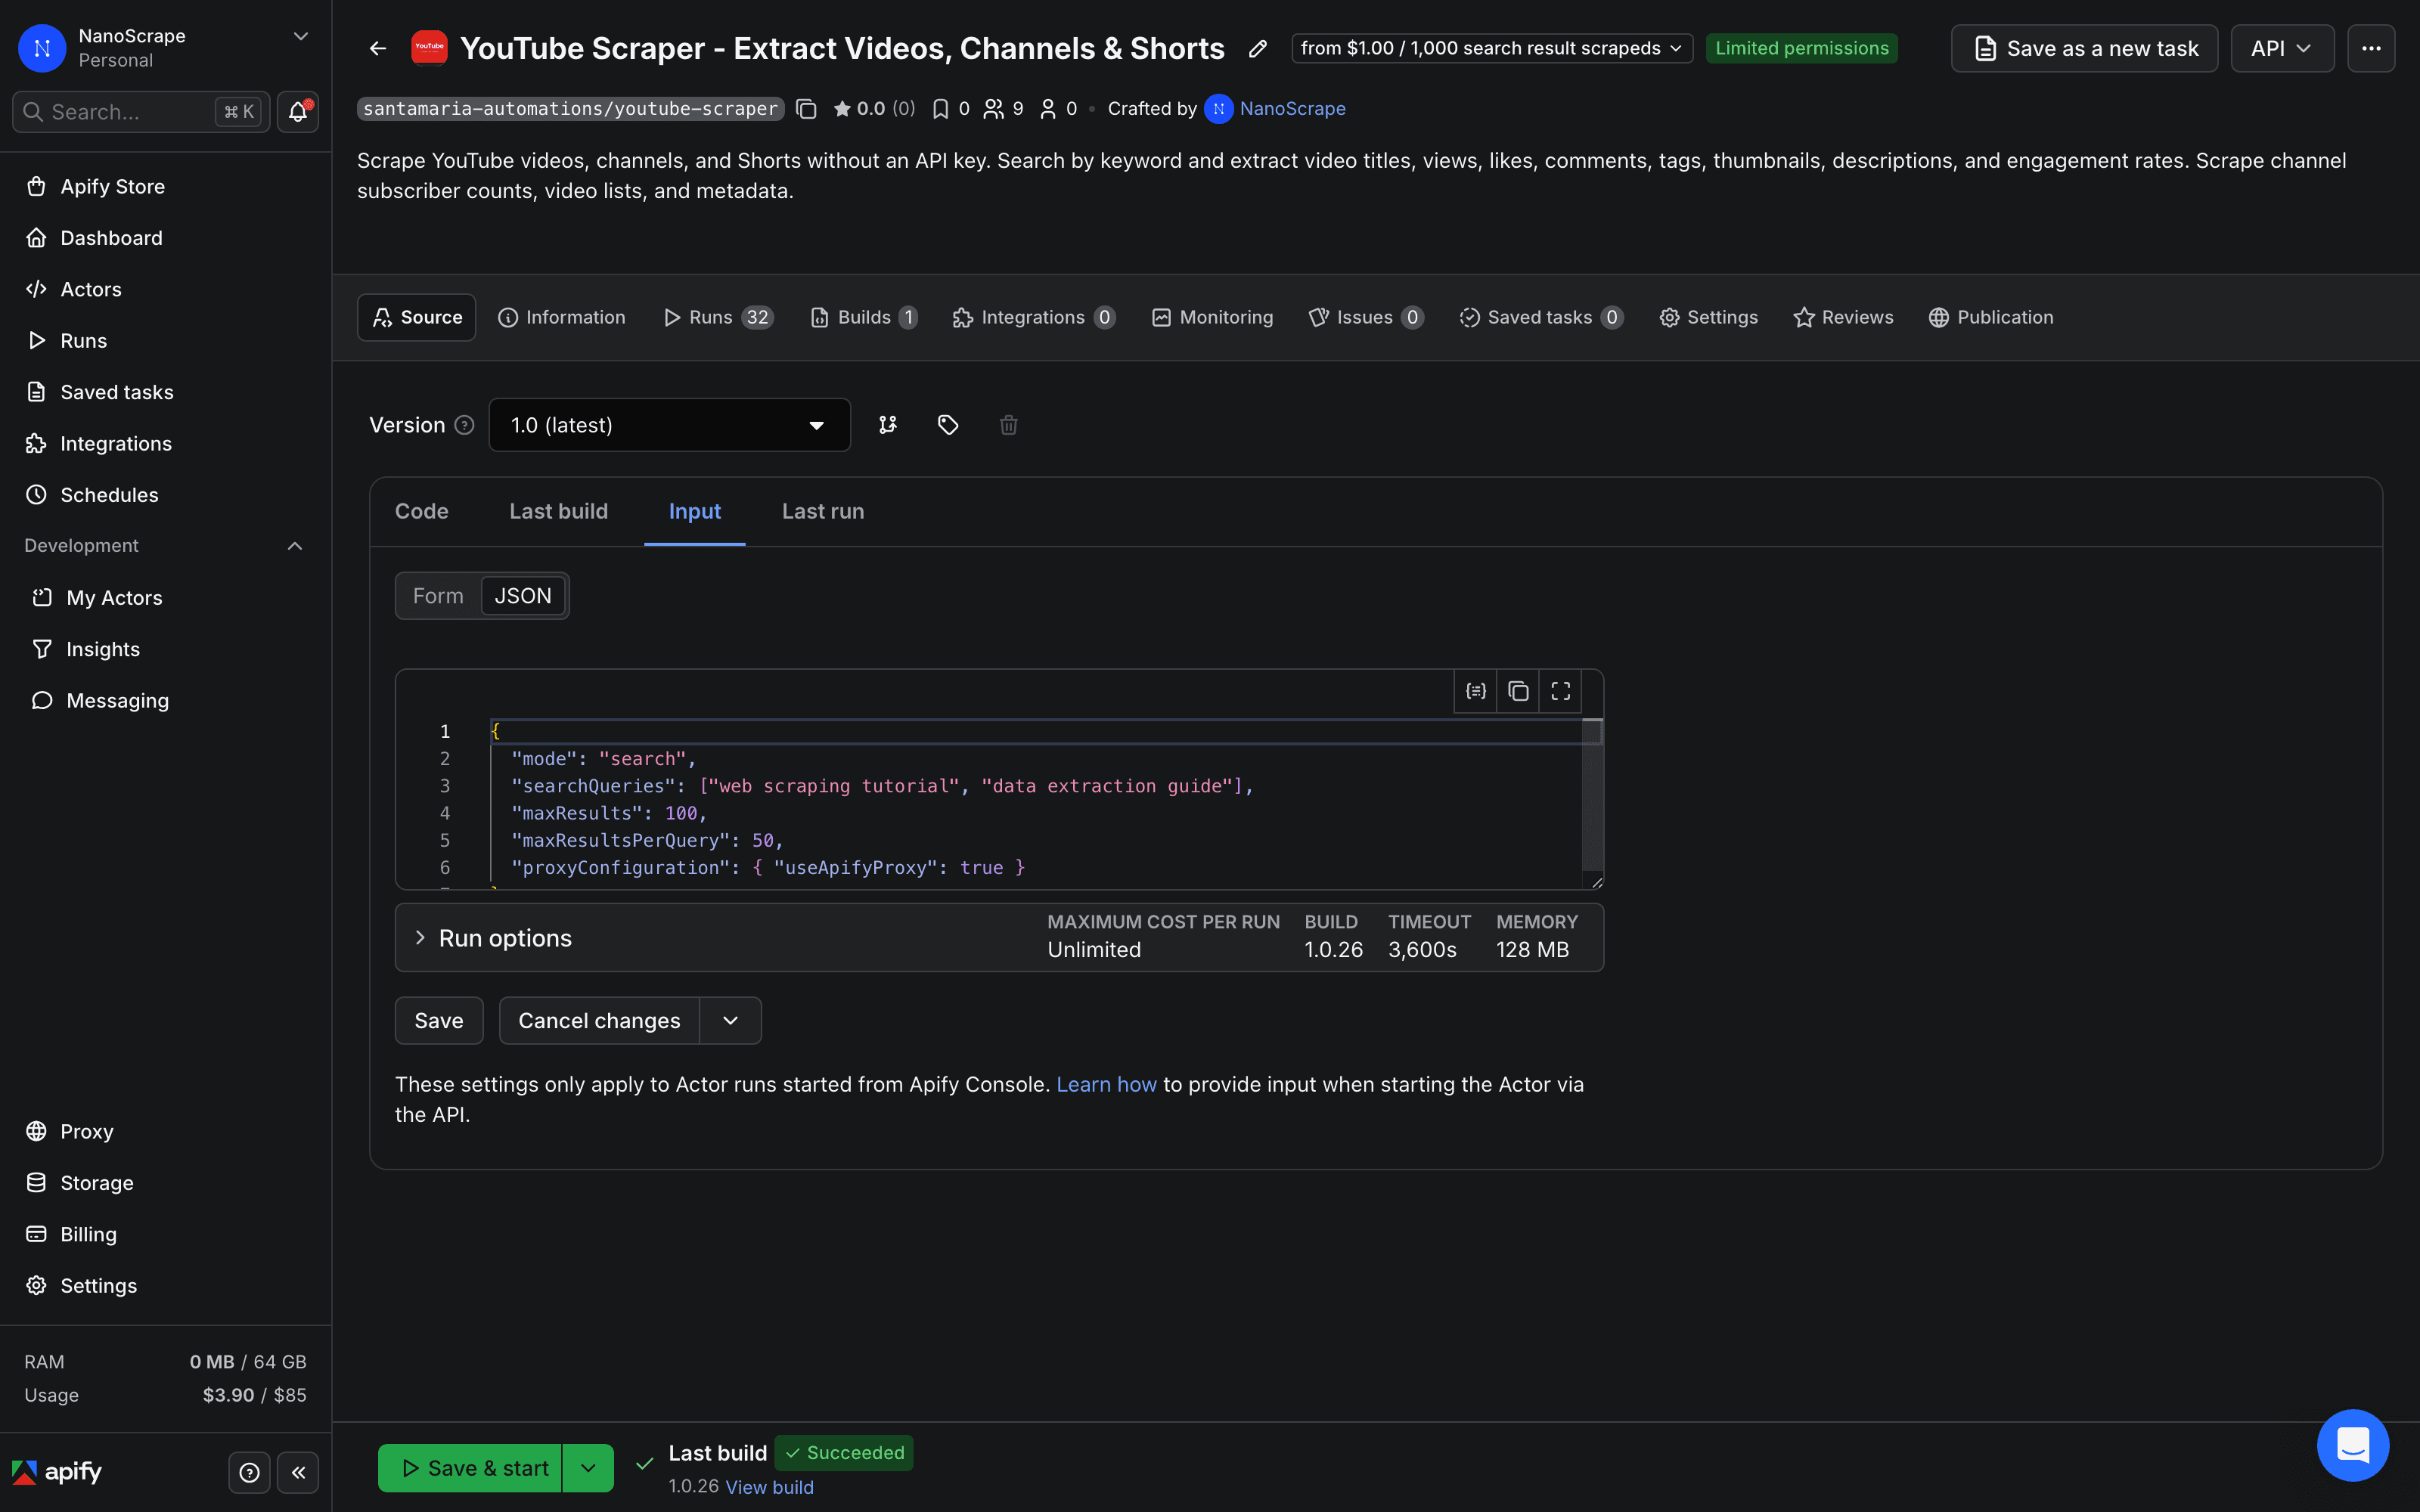Open NanoScrape creator profile link

(x=1292, y=109)
